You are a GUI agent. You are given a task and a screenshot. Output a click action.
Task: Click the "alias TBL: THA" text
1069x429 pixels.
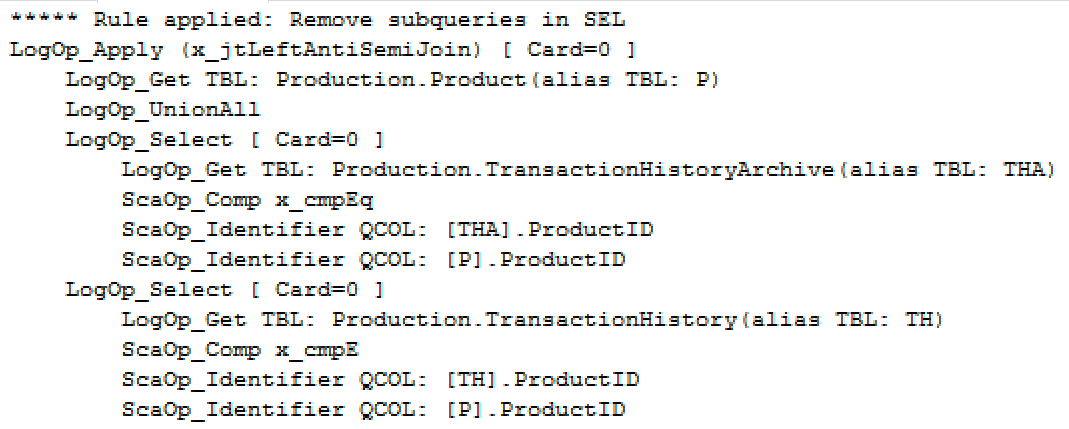click(x=947, y=169)
